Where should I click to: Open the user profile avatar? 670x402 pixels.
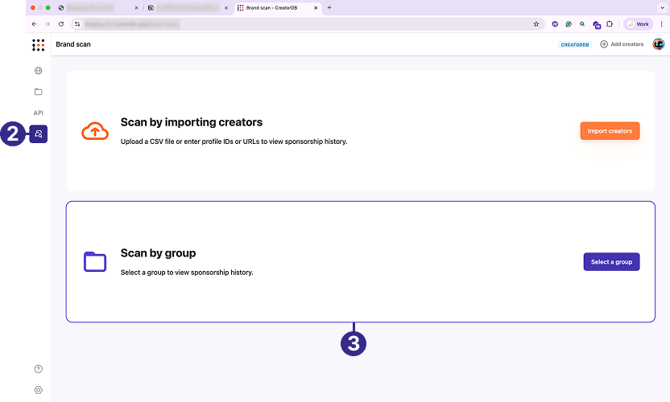pyautogui.click(x=659, y=44)
